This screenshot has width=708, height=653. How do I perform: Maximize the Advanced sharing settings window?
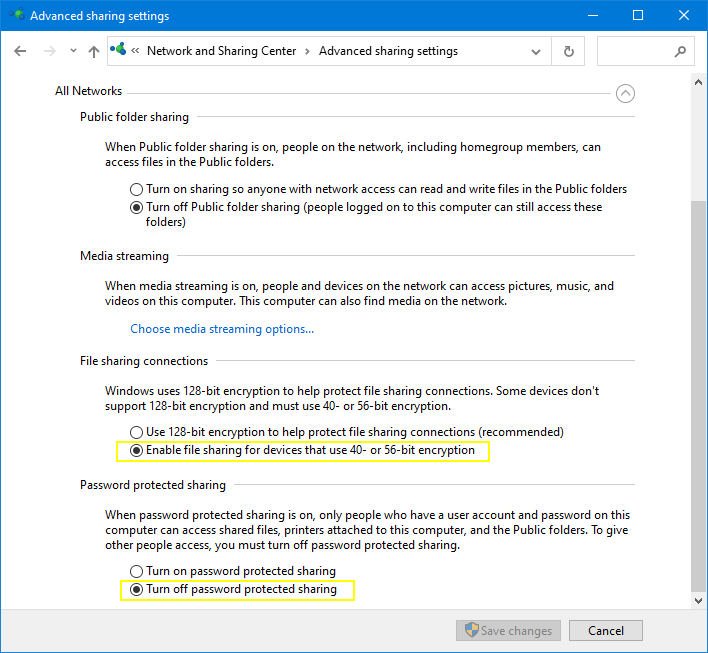click(639, 16)
